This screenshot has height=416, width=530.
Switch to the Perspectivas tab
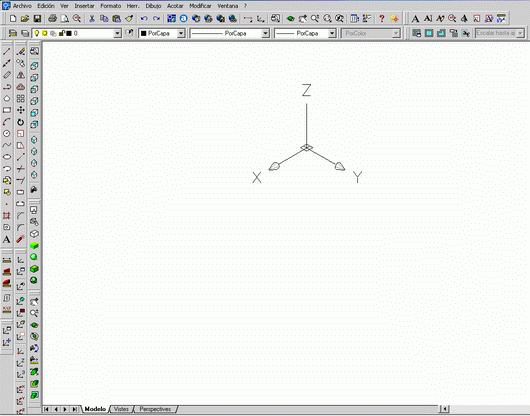point(155,409)
